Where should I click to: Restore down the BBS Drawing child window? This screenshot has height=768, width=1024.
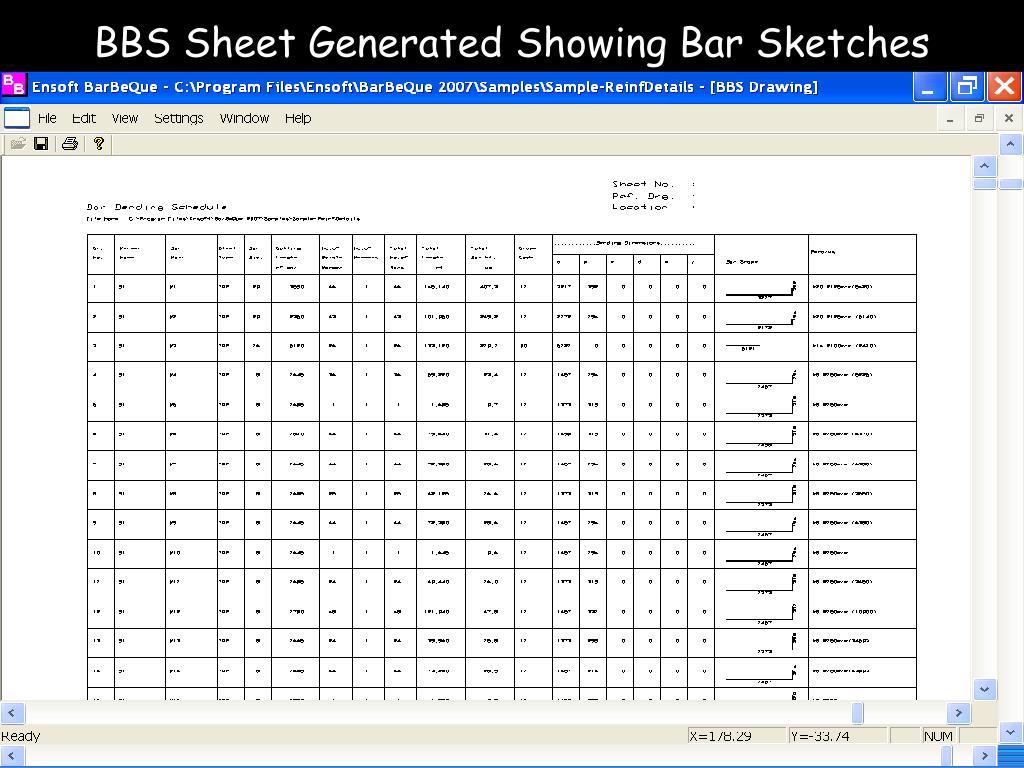point(979,119)
